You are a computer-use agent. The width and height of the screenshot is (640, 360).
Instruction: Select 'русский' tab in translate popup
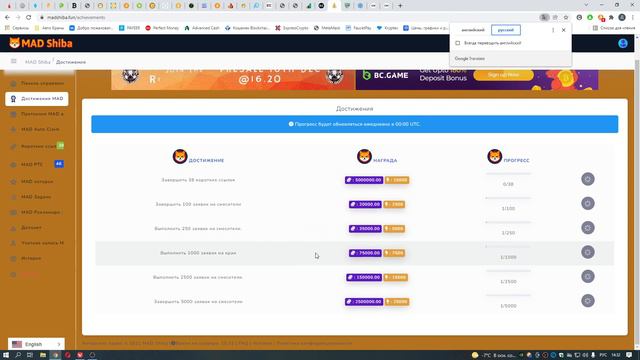click(x=506, y=30)
